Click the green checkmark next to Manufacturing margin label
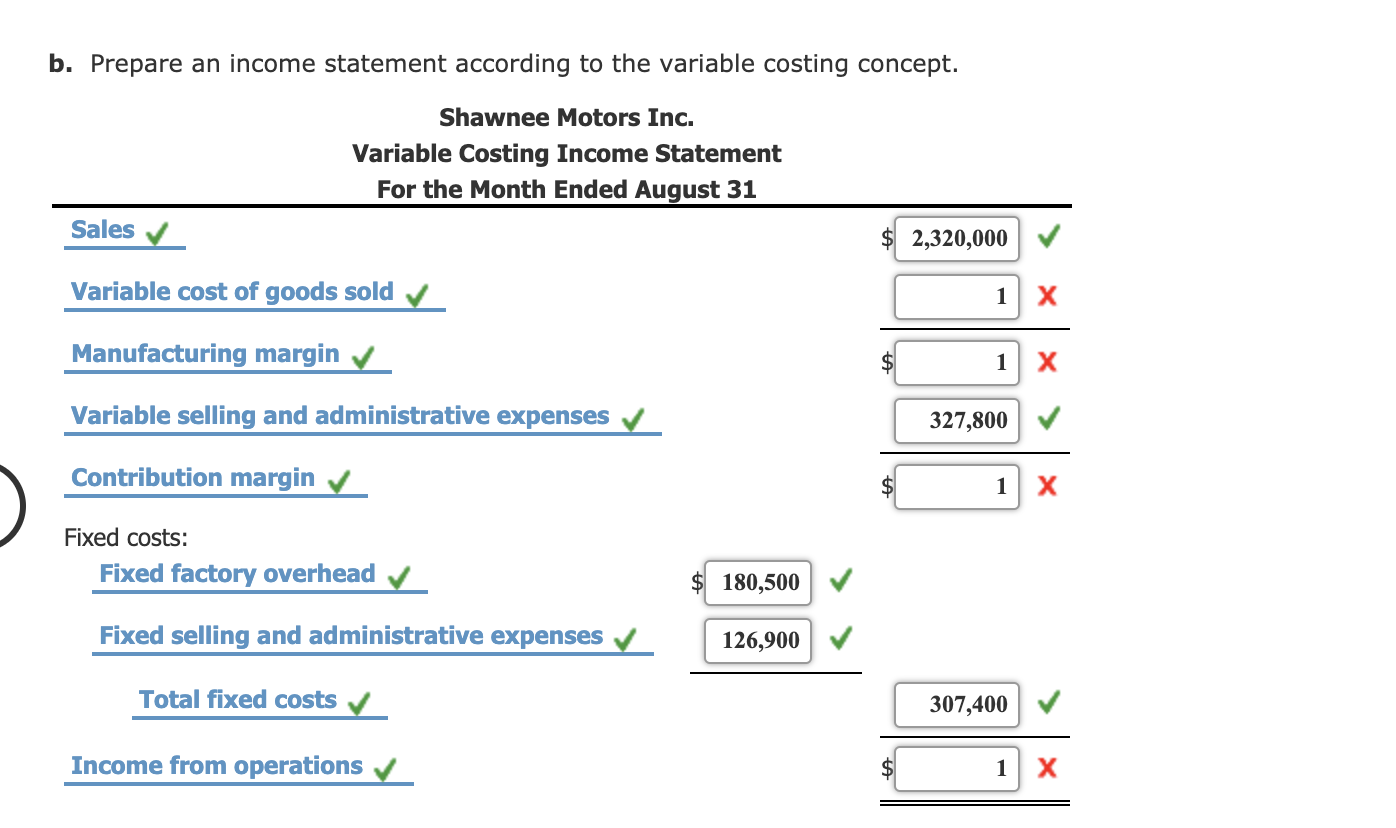Viewport: 1396px width, 828px height. [x=364, y=356]
